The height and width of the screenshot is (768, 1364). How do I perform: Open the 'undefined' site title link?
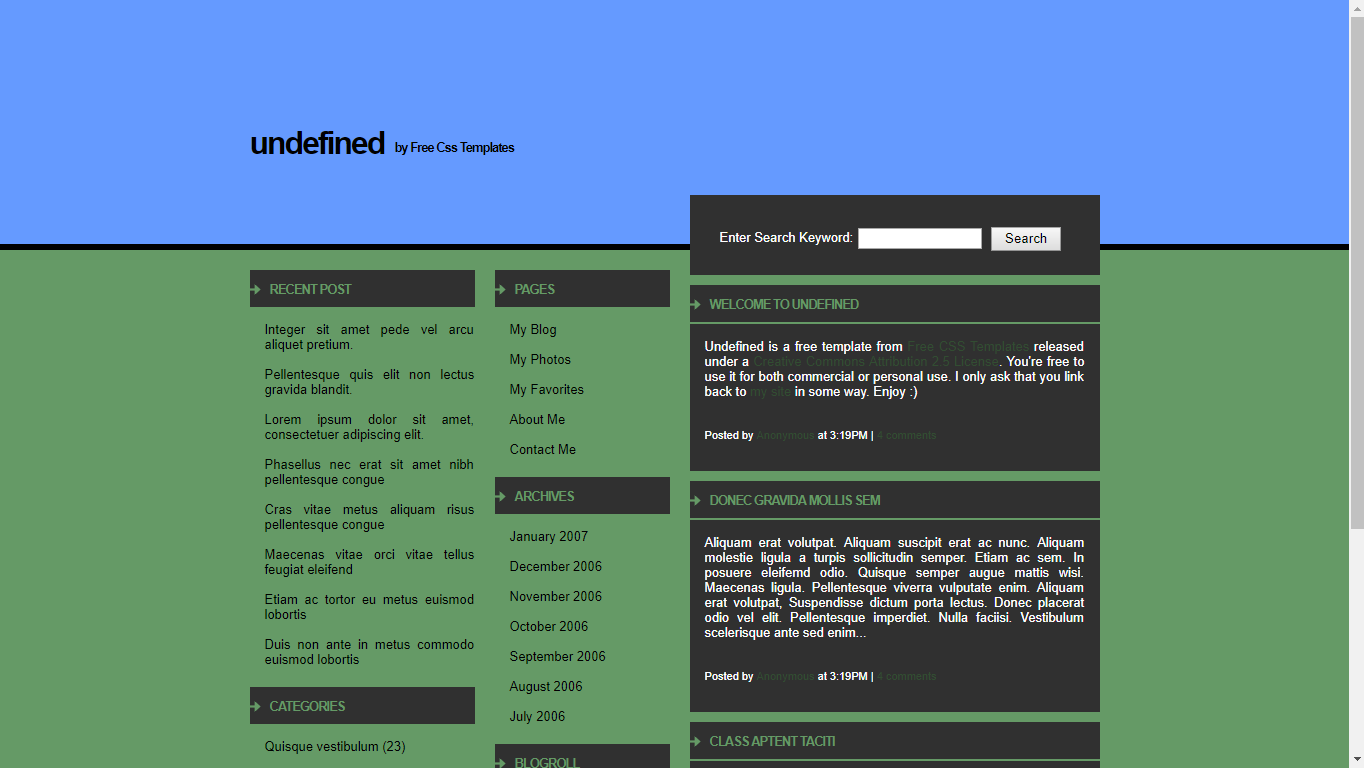(317, 144)
